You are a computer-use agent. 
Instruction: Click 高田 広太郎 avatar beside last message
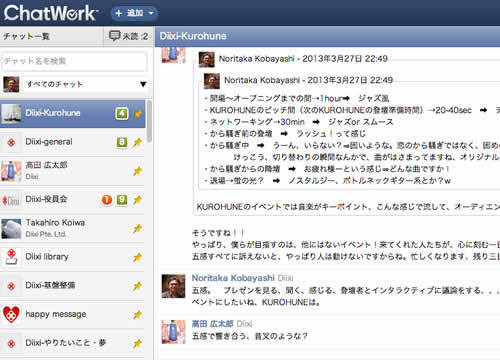pyautogui.click(x=173, y=332)
